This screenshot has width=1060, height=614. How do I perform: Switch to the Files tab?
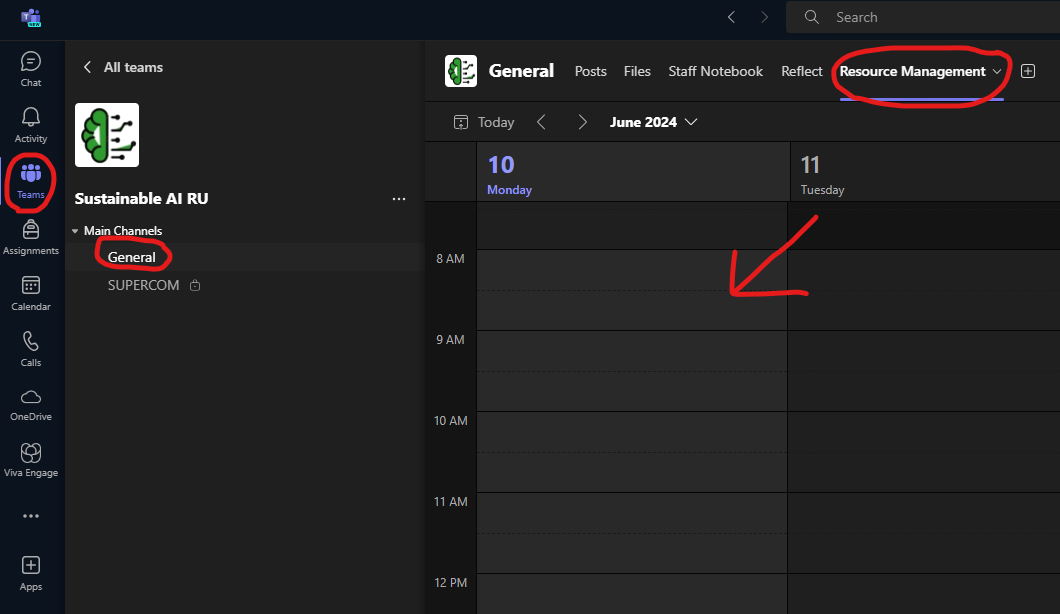(x=637, y=71)
